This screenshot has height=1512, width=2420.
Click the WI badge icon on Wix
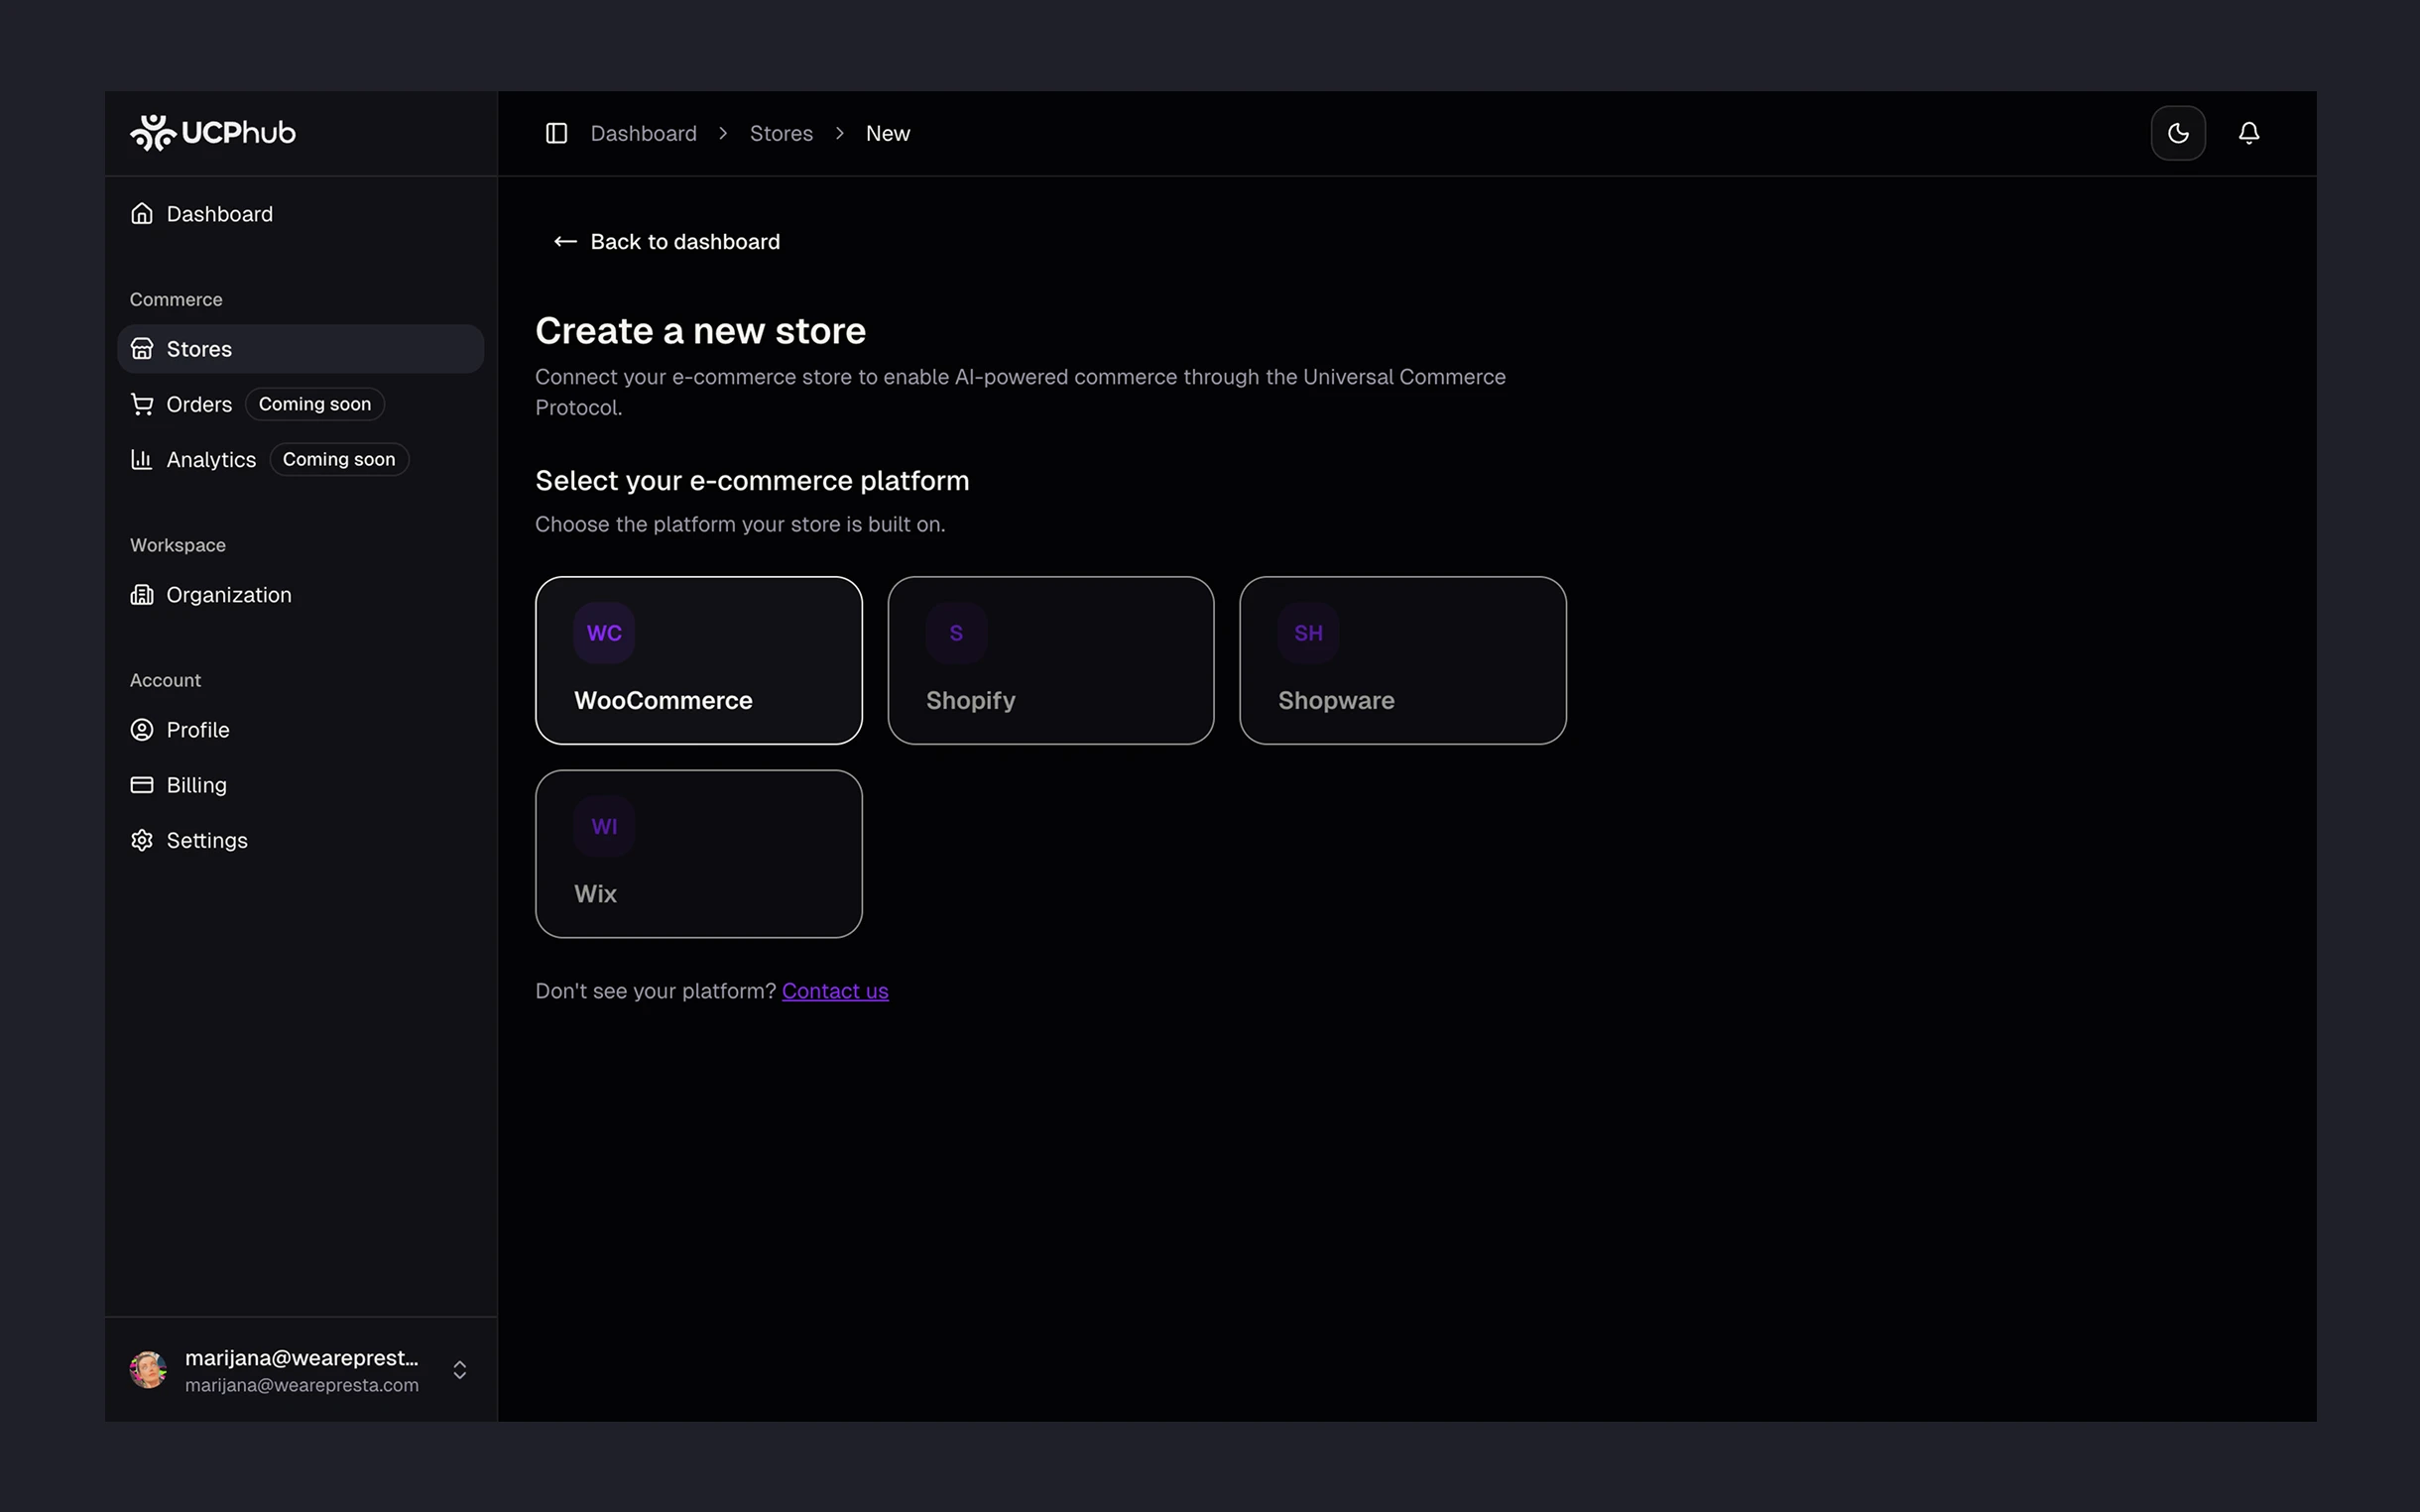(604, 826)
